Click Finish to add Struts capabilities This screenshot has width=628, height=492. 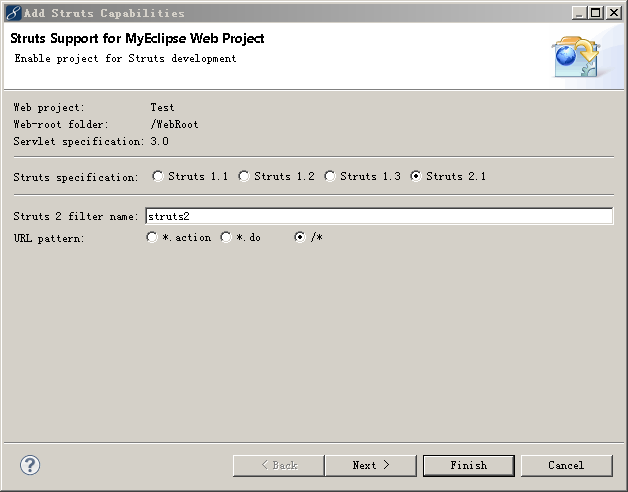tap(468, 465)
